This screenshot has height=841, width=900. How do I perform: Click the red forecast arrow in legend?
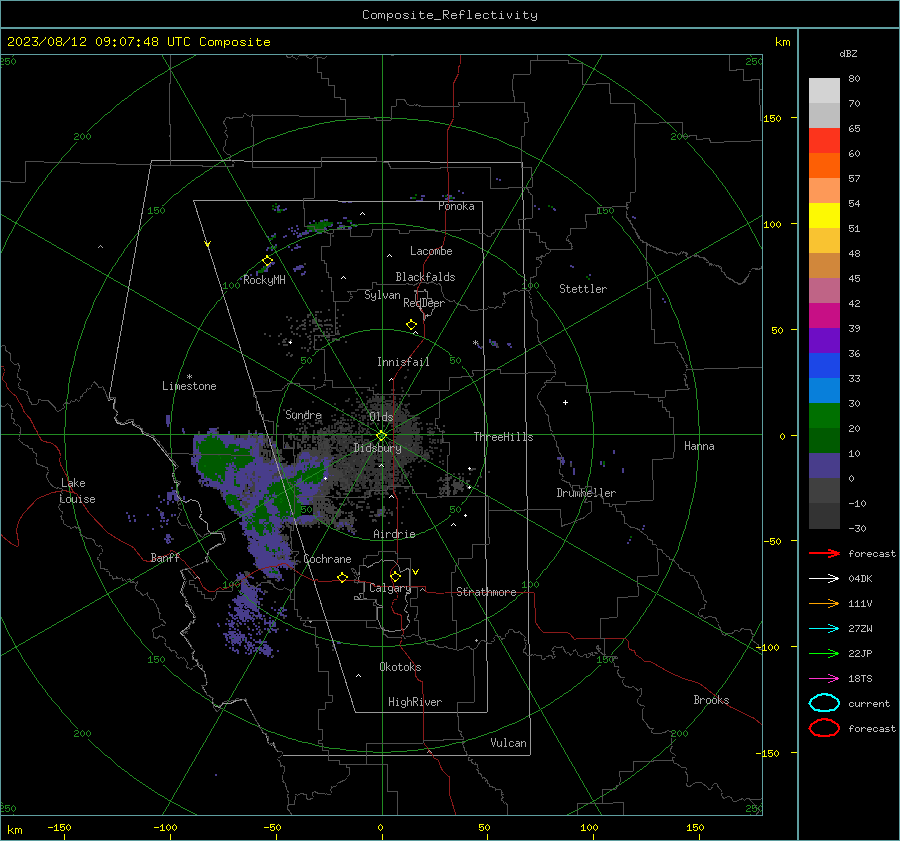pos(824,553)
